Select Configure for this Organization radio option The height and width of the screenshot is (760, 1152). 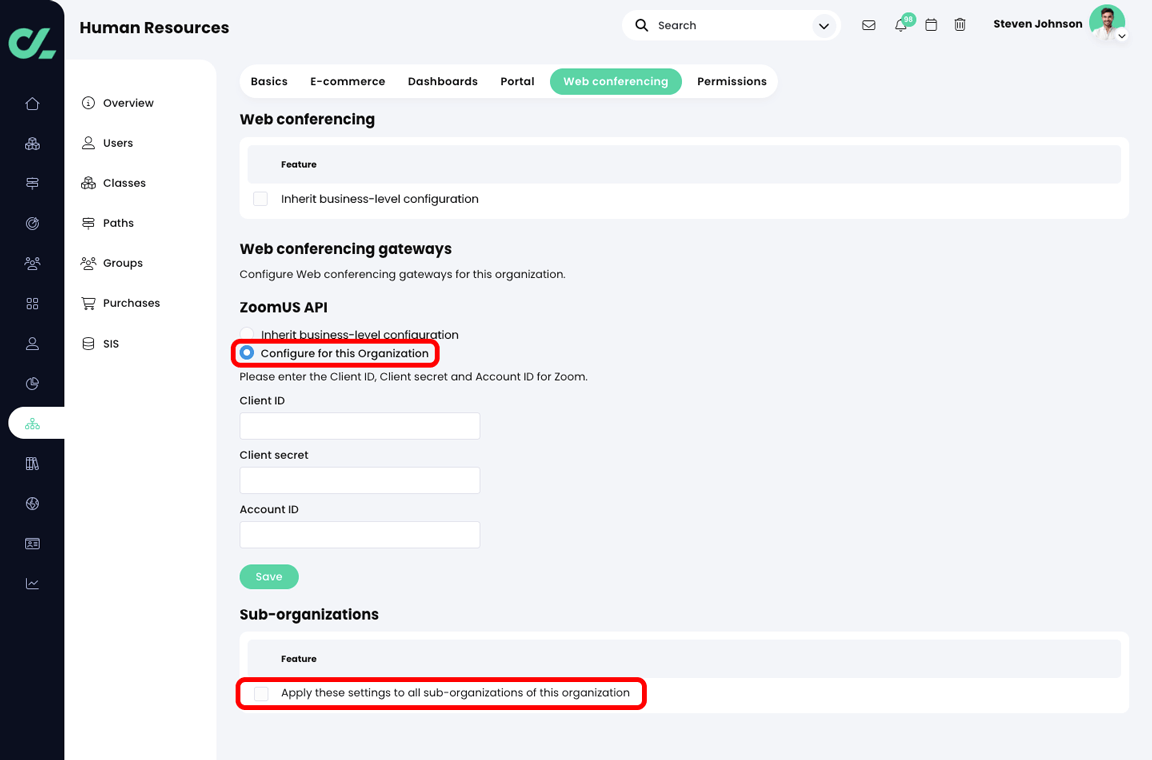click(x=247, y=352)
